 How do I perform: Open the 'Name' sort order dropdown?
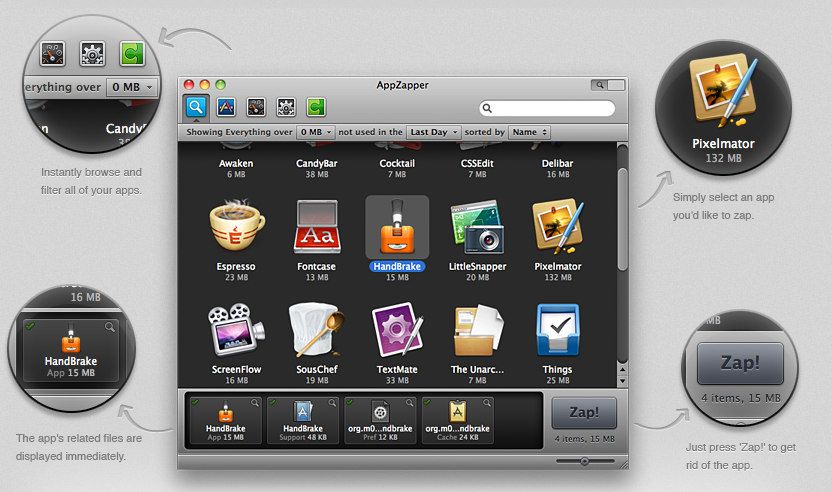[529, 132]
